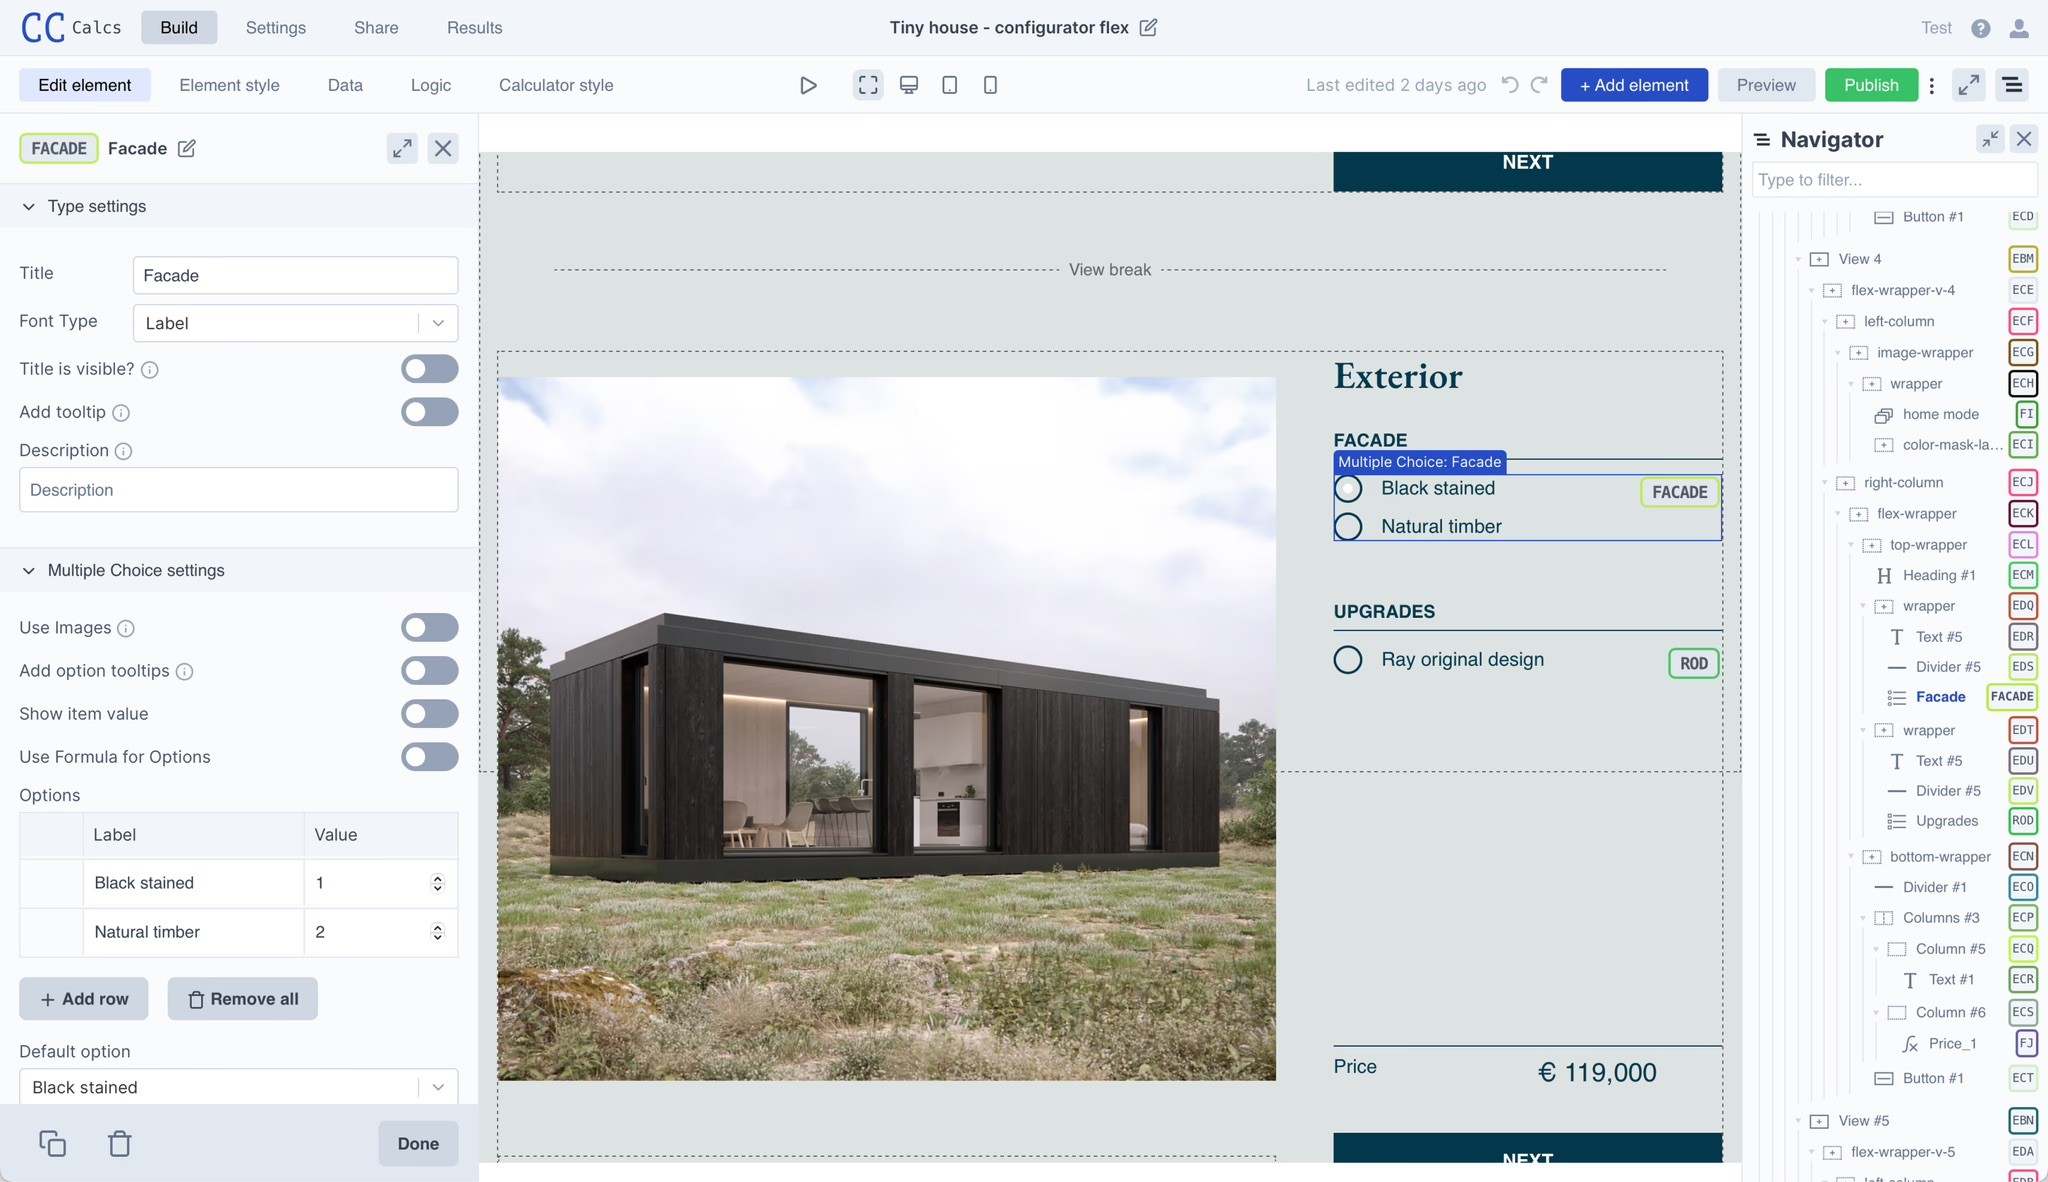This screenshot has width=2048, height=1182.
Task: Duplicate the Facade element
Action: click(51, 1142)
